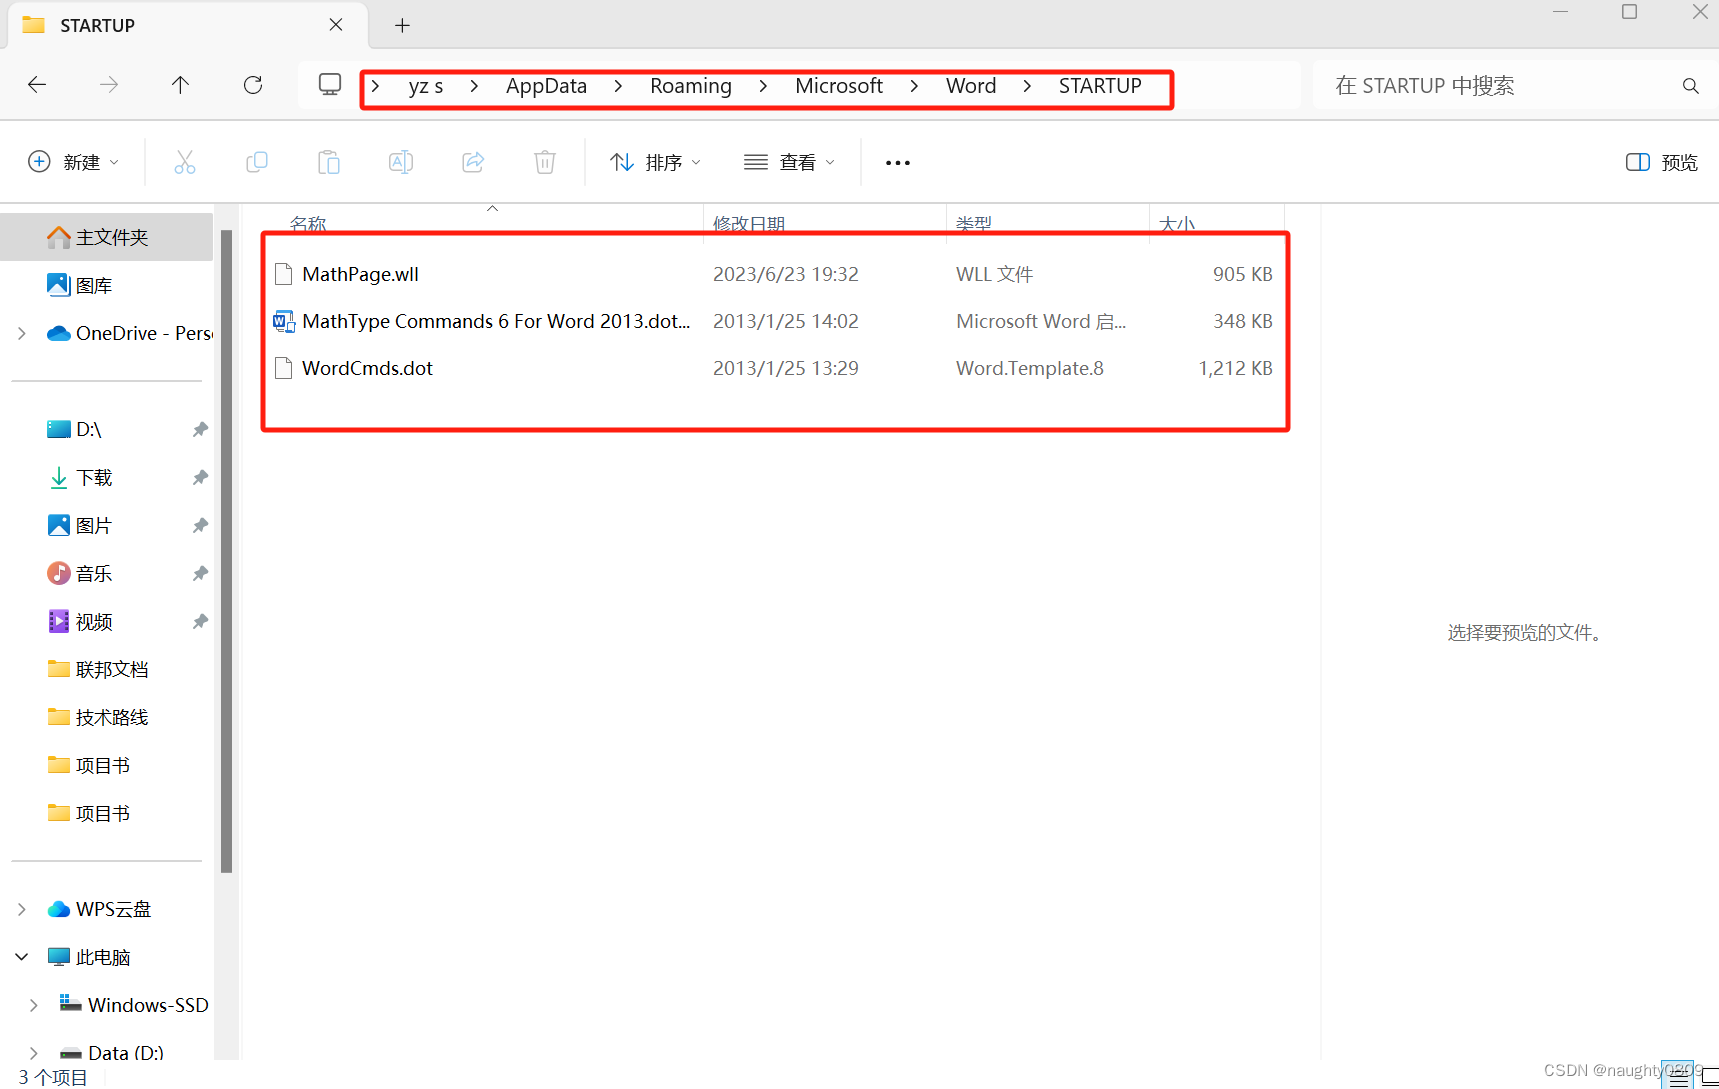Click the WordCmds.dot file icon

(284, 368)
